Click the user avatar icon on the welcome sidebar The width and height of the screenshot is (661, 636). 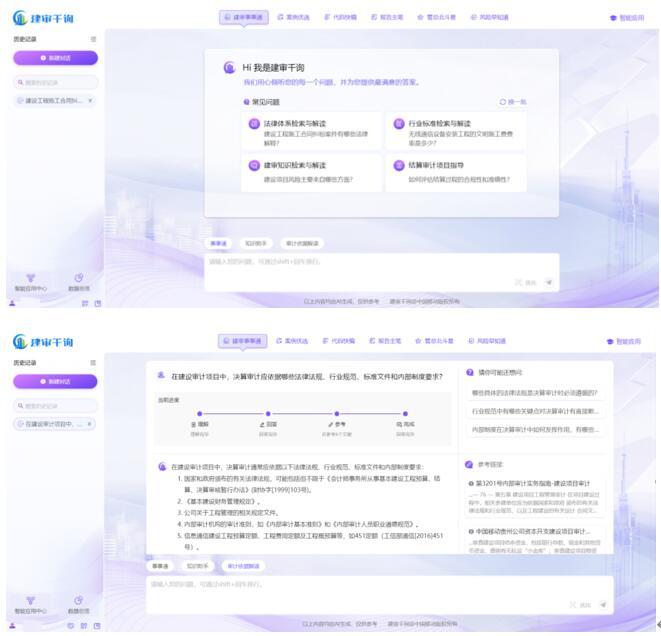pos(12,303)
